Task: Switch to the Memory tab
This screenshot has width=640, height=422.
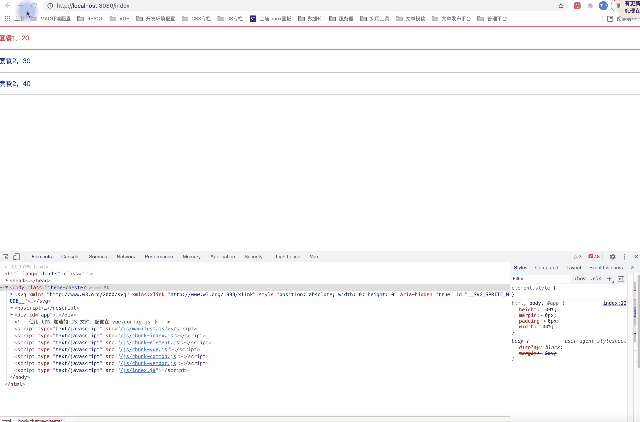Action: [x=191, y=257]
